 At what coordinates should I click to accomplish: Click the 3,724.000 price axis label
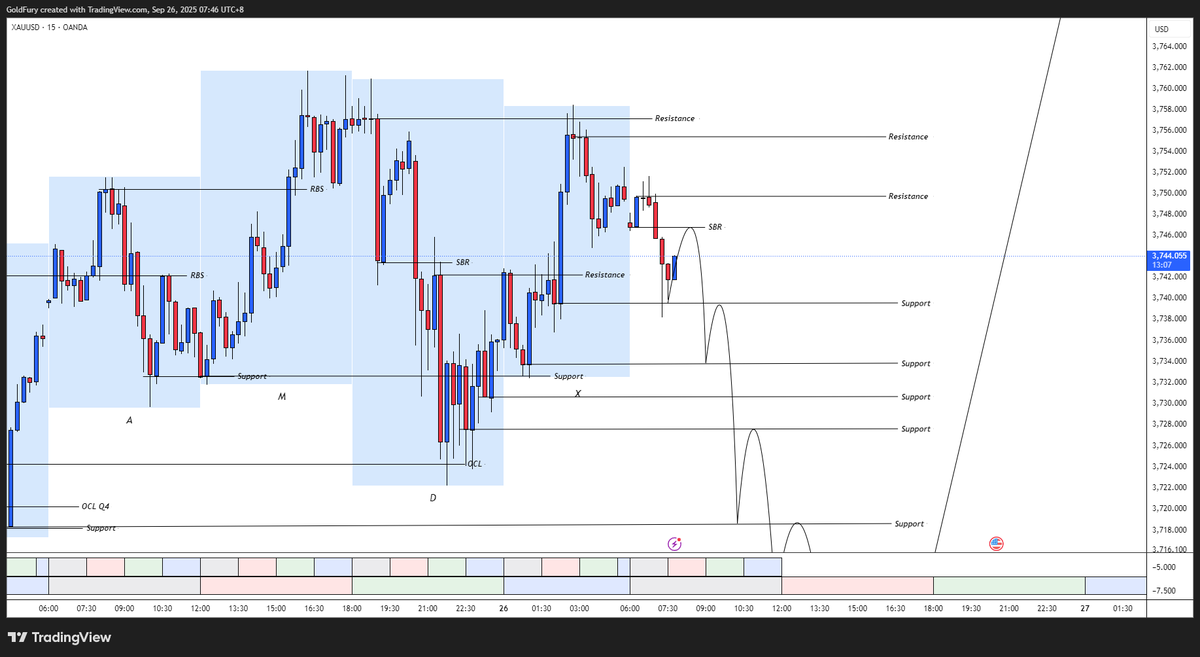[1169, 466]
